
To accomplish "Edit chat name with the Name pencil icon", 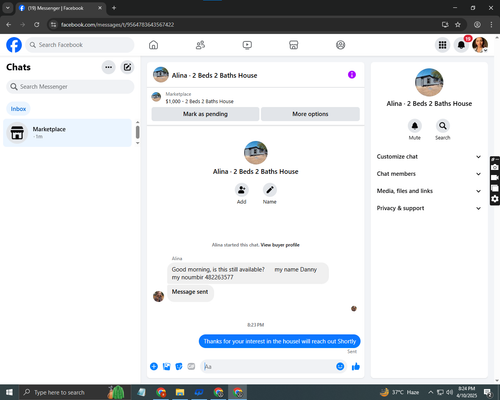I will coord(270,190).
